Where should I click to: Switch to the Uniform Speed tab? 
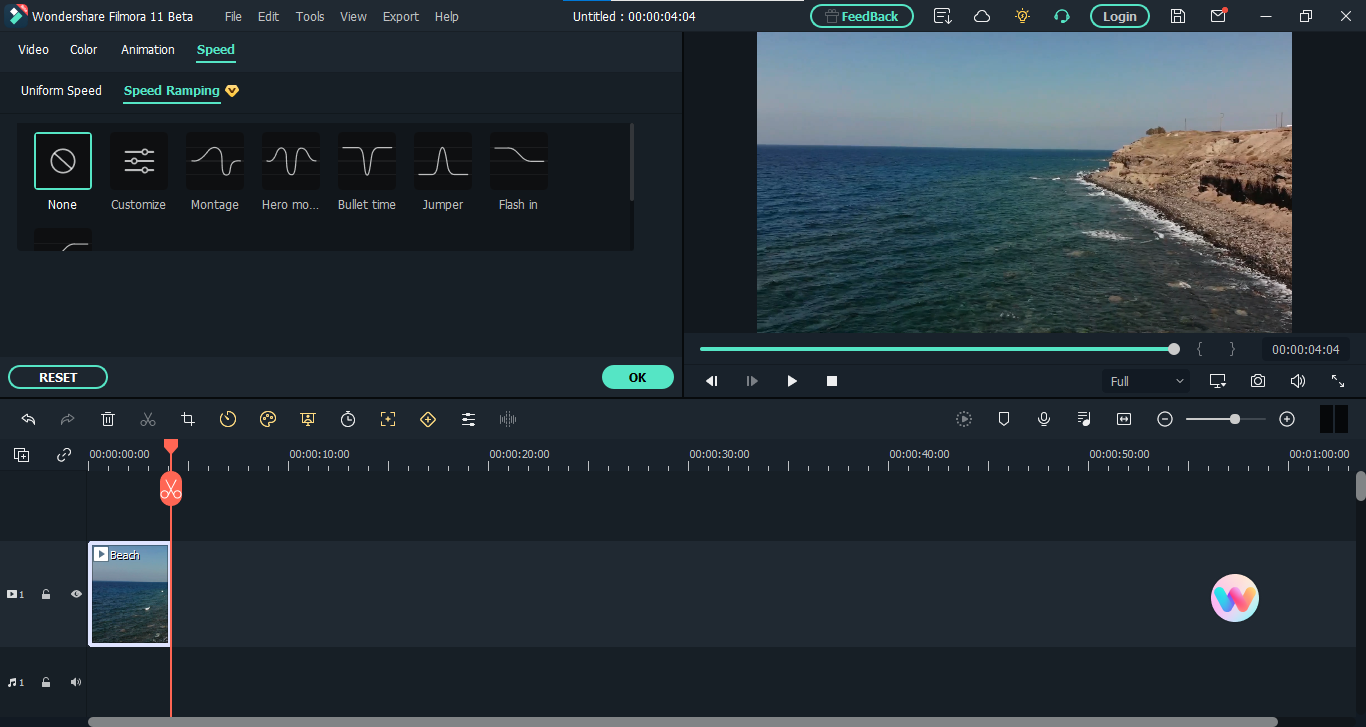pyautogui.click(x=61, y=91)
